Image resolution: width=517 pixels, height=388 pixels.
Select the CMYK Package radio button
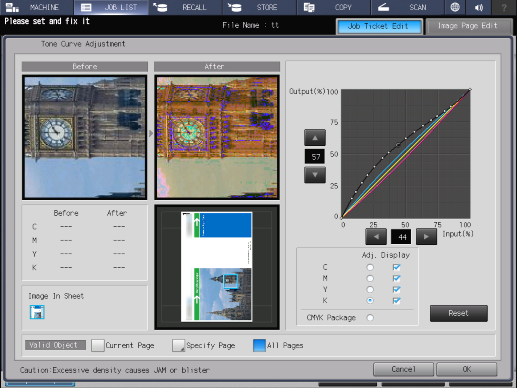370,318
